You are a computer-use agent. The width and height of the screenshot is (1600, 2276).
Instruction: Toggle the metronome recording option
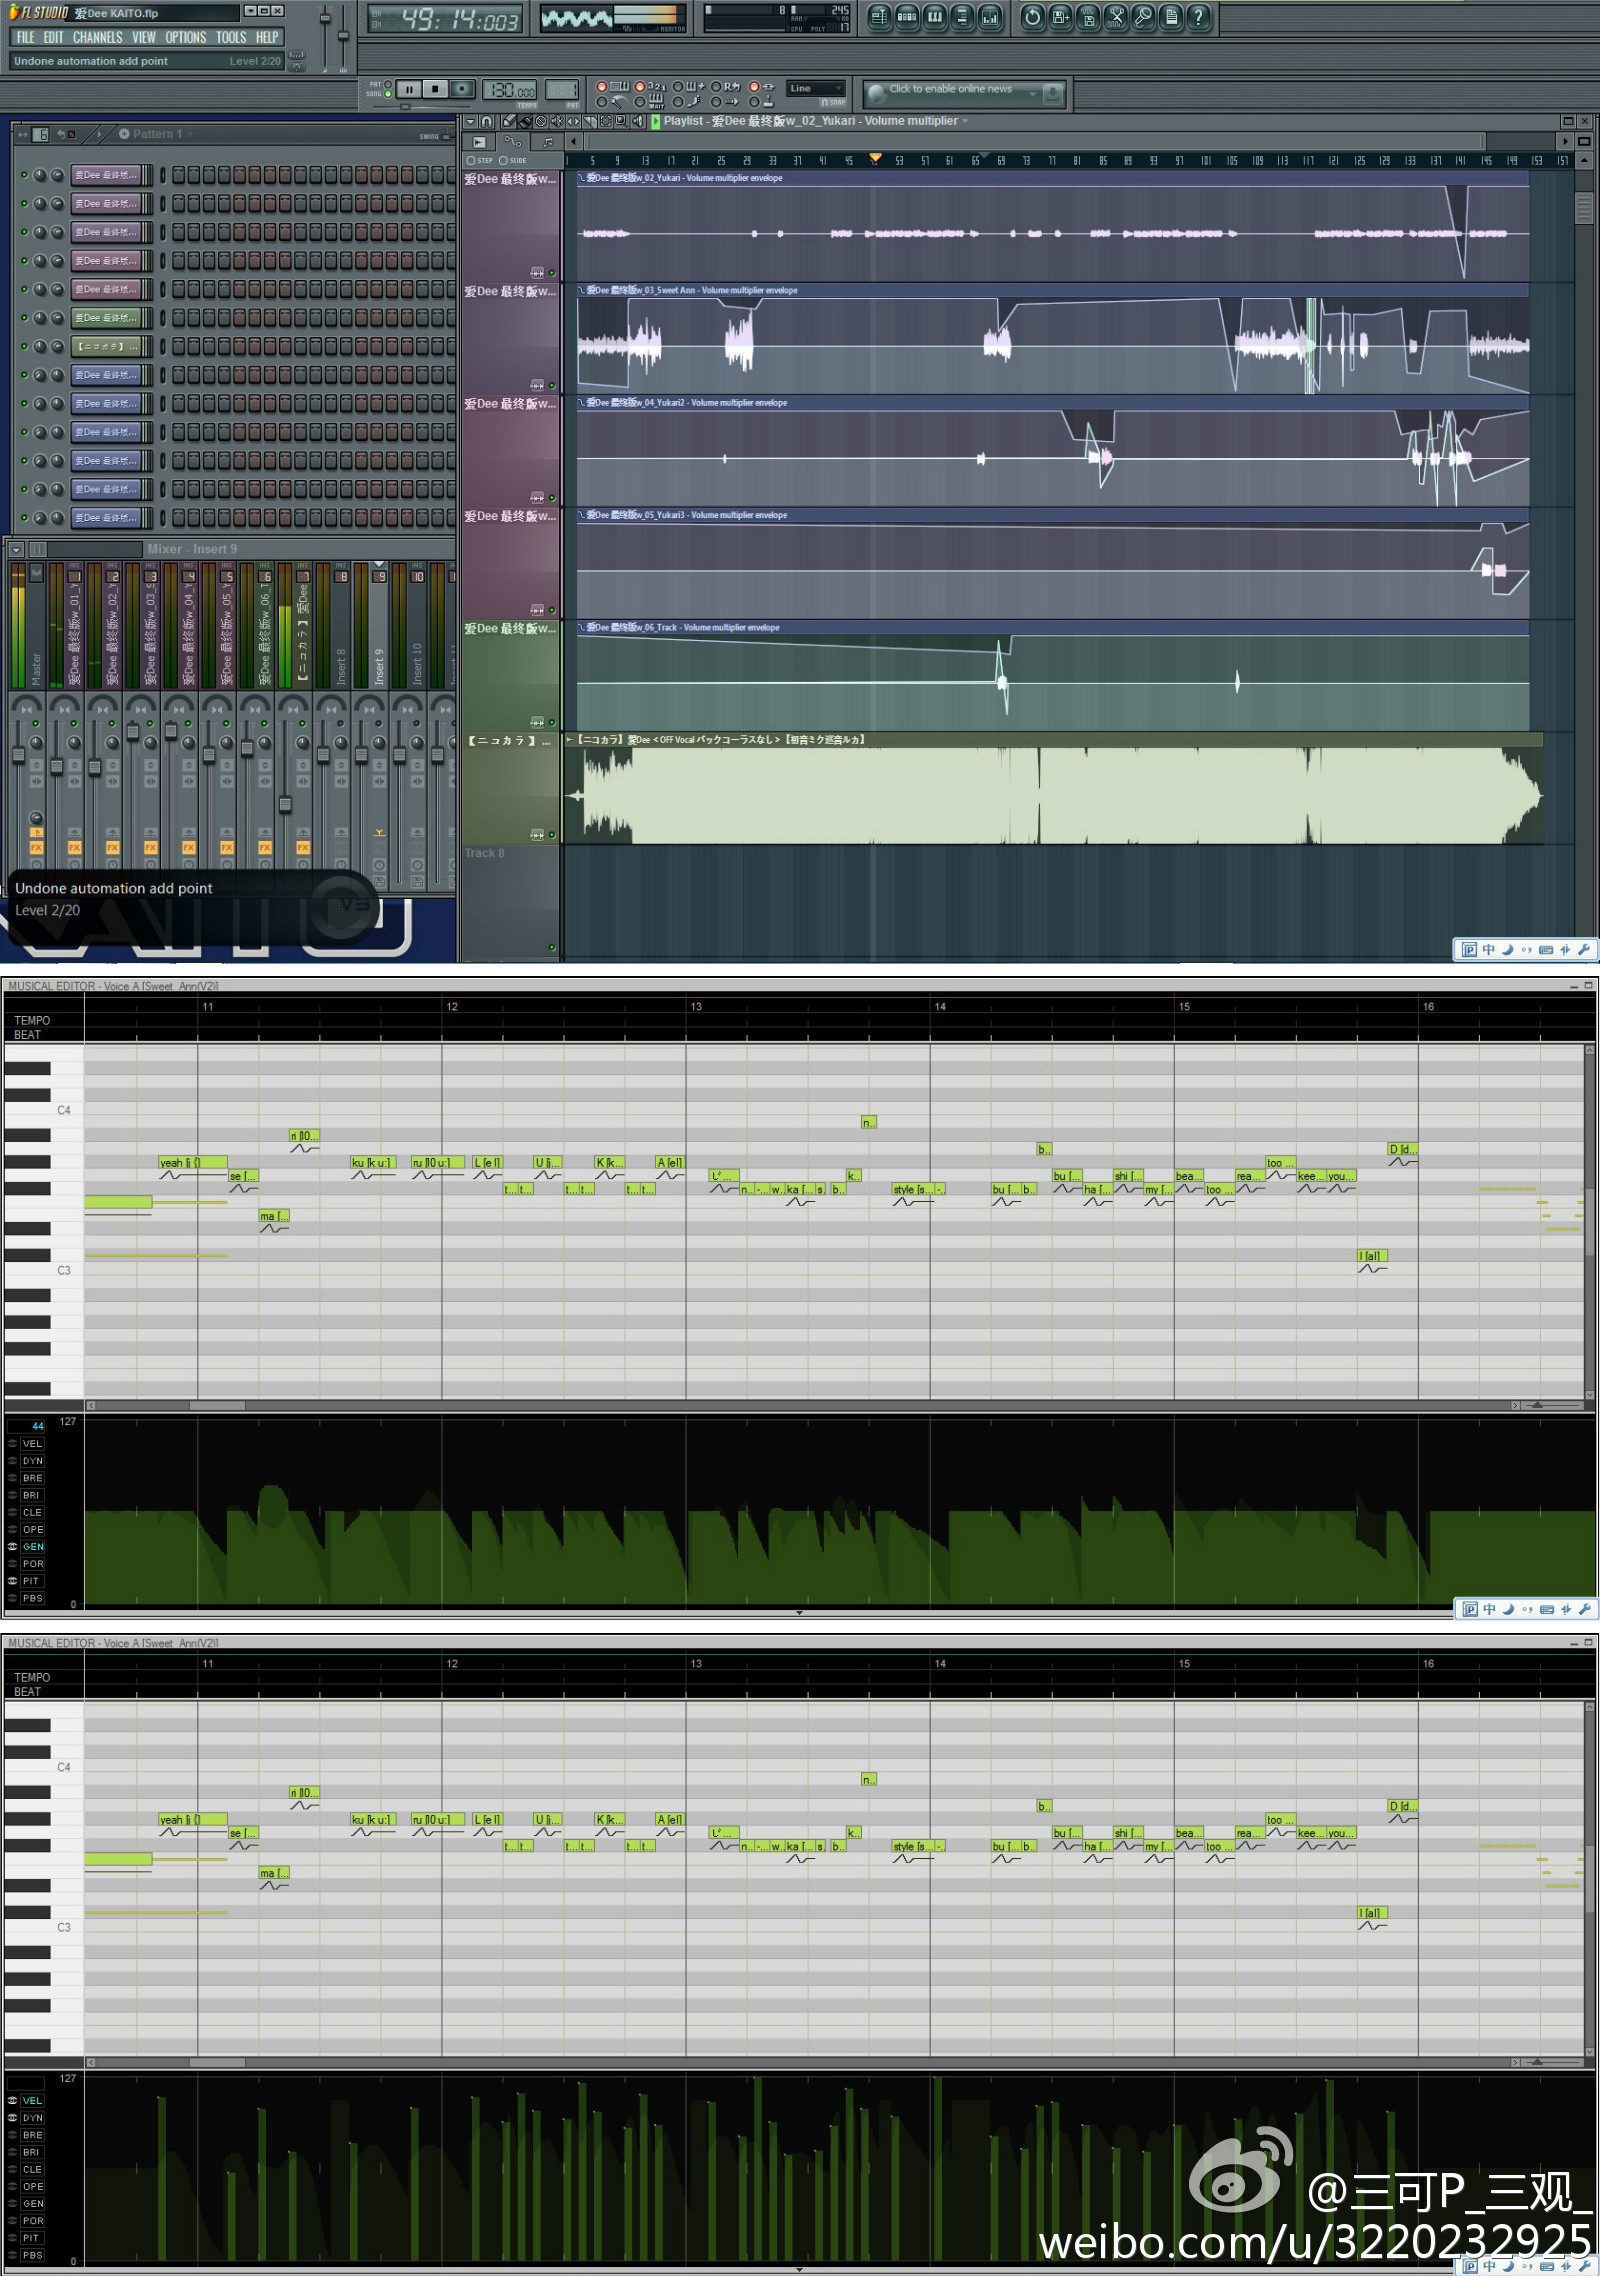tap(611, 102)
